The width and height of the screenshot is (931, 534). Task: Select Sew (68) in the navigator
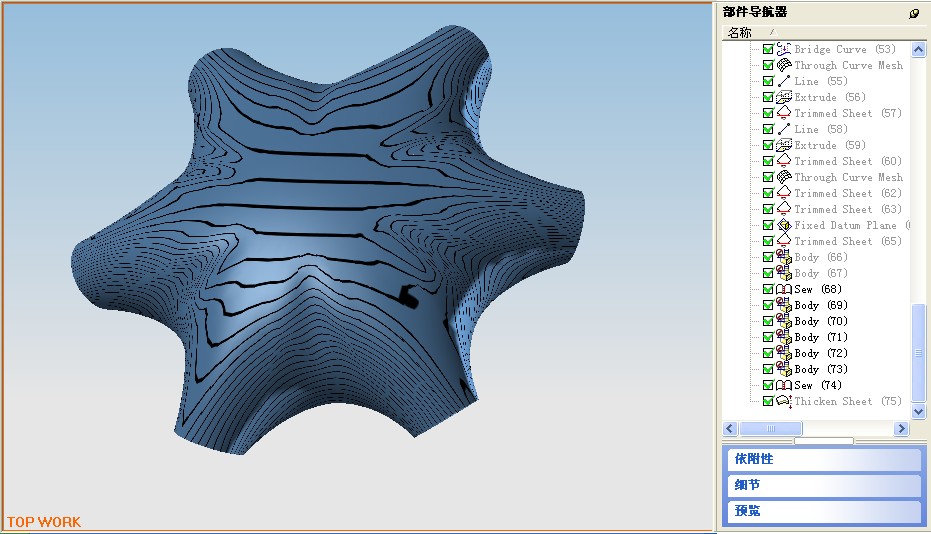818,289
